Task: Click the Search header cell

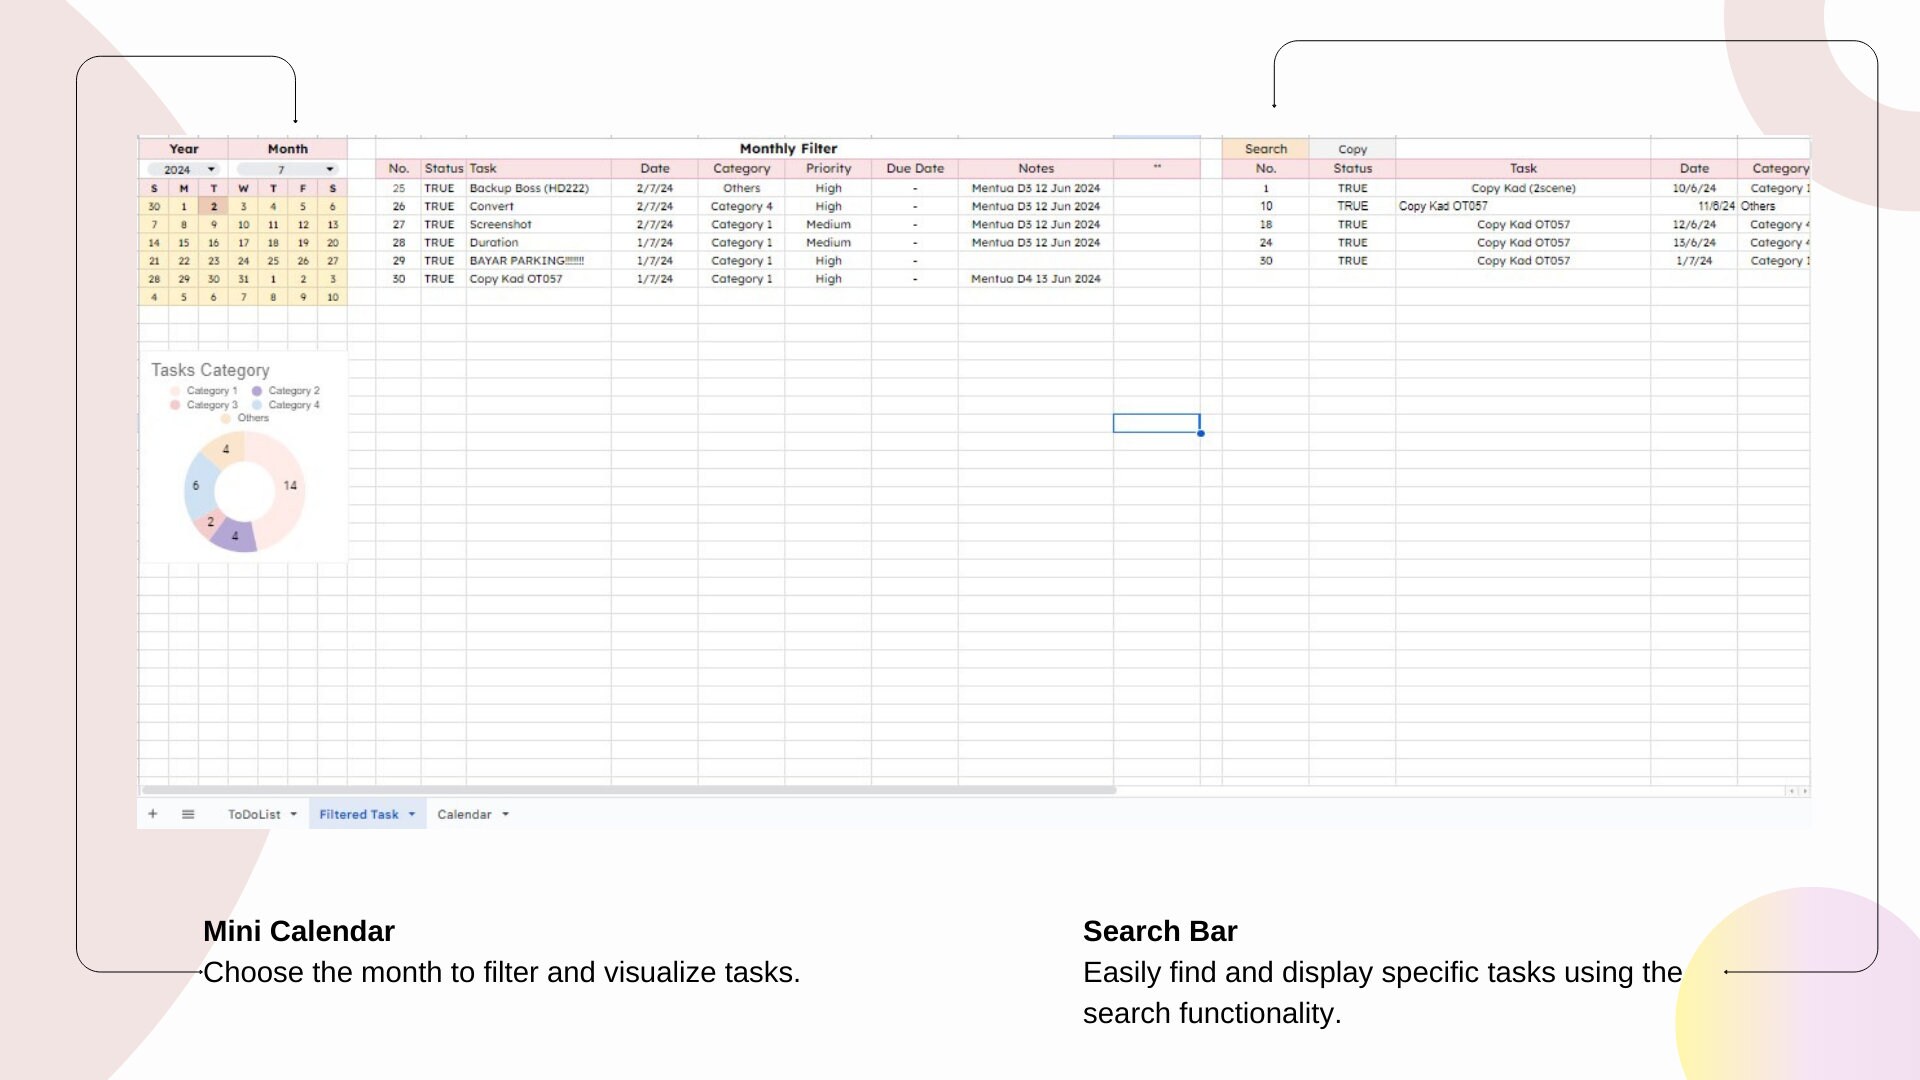Action: click(1265, 148)
